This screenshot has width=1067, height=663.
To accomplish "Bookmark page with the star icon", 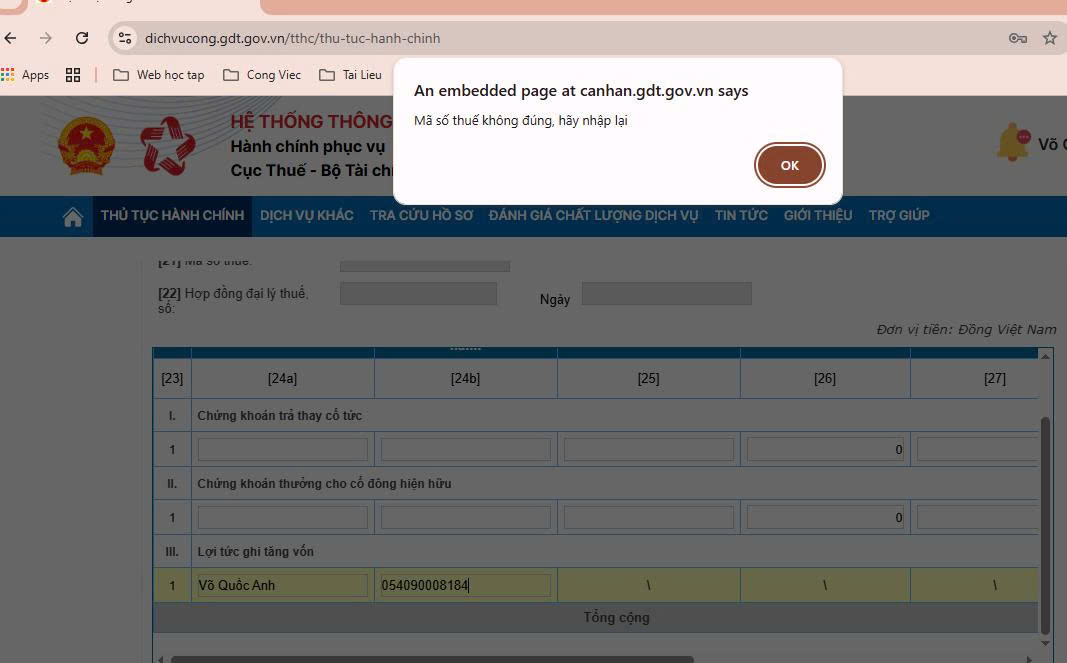I will coord(1049,38).
